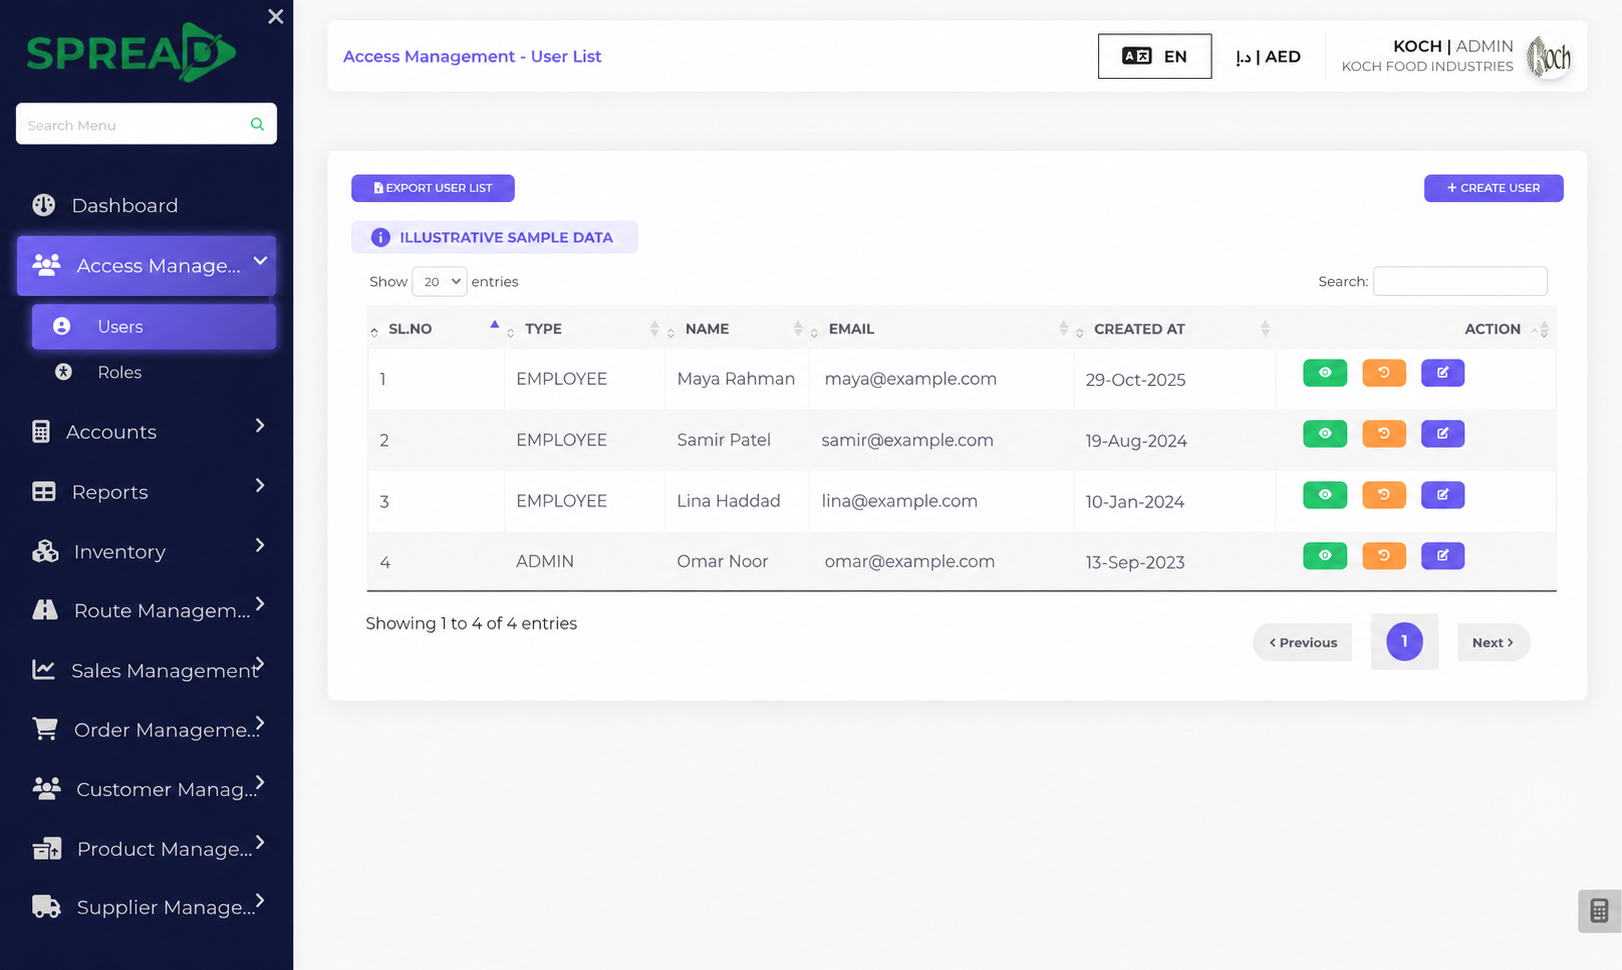Screen dimensions: 1622x970
Task: Expand the Reports menu
Action: [146, 491]
